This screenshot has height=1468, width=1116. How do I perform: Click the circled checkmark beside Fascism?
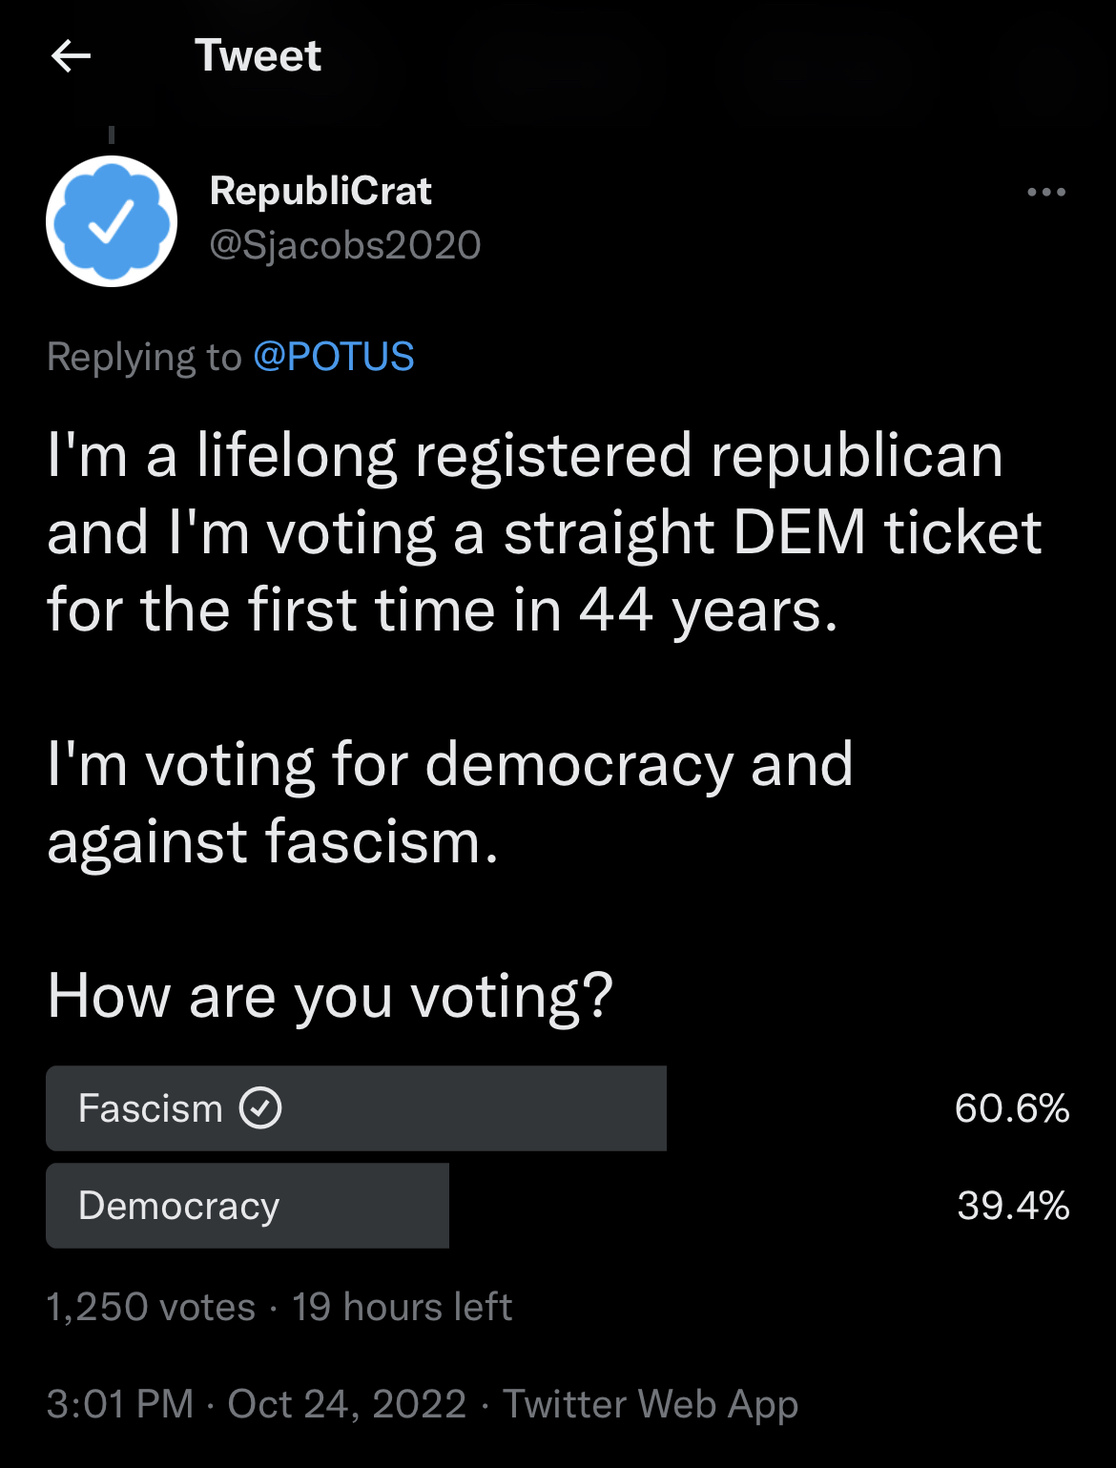[260, 1108]
